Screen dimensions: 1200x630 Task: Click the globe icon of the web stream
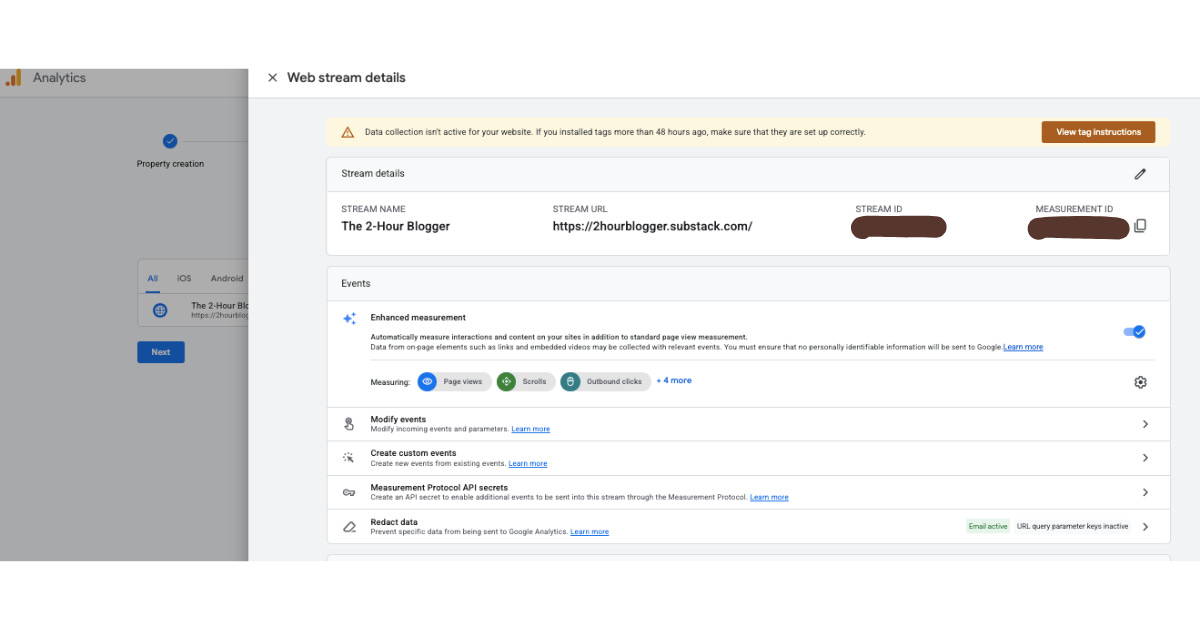[160, 310]
